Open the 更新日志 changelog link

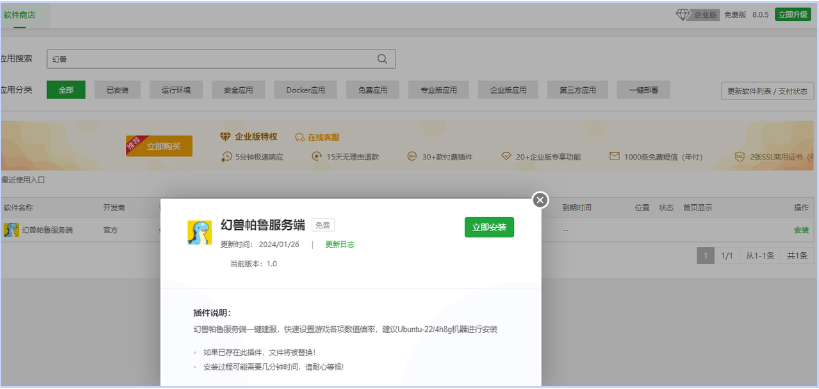coord(340,244)
